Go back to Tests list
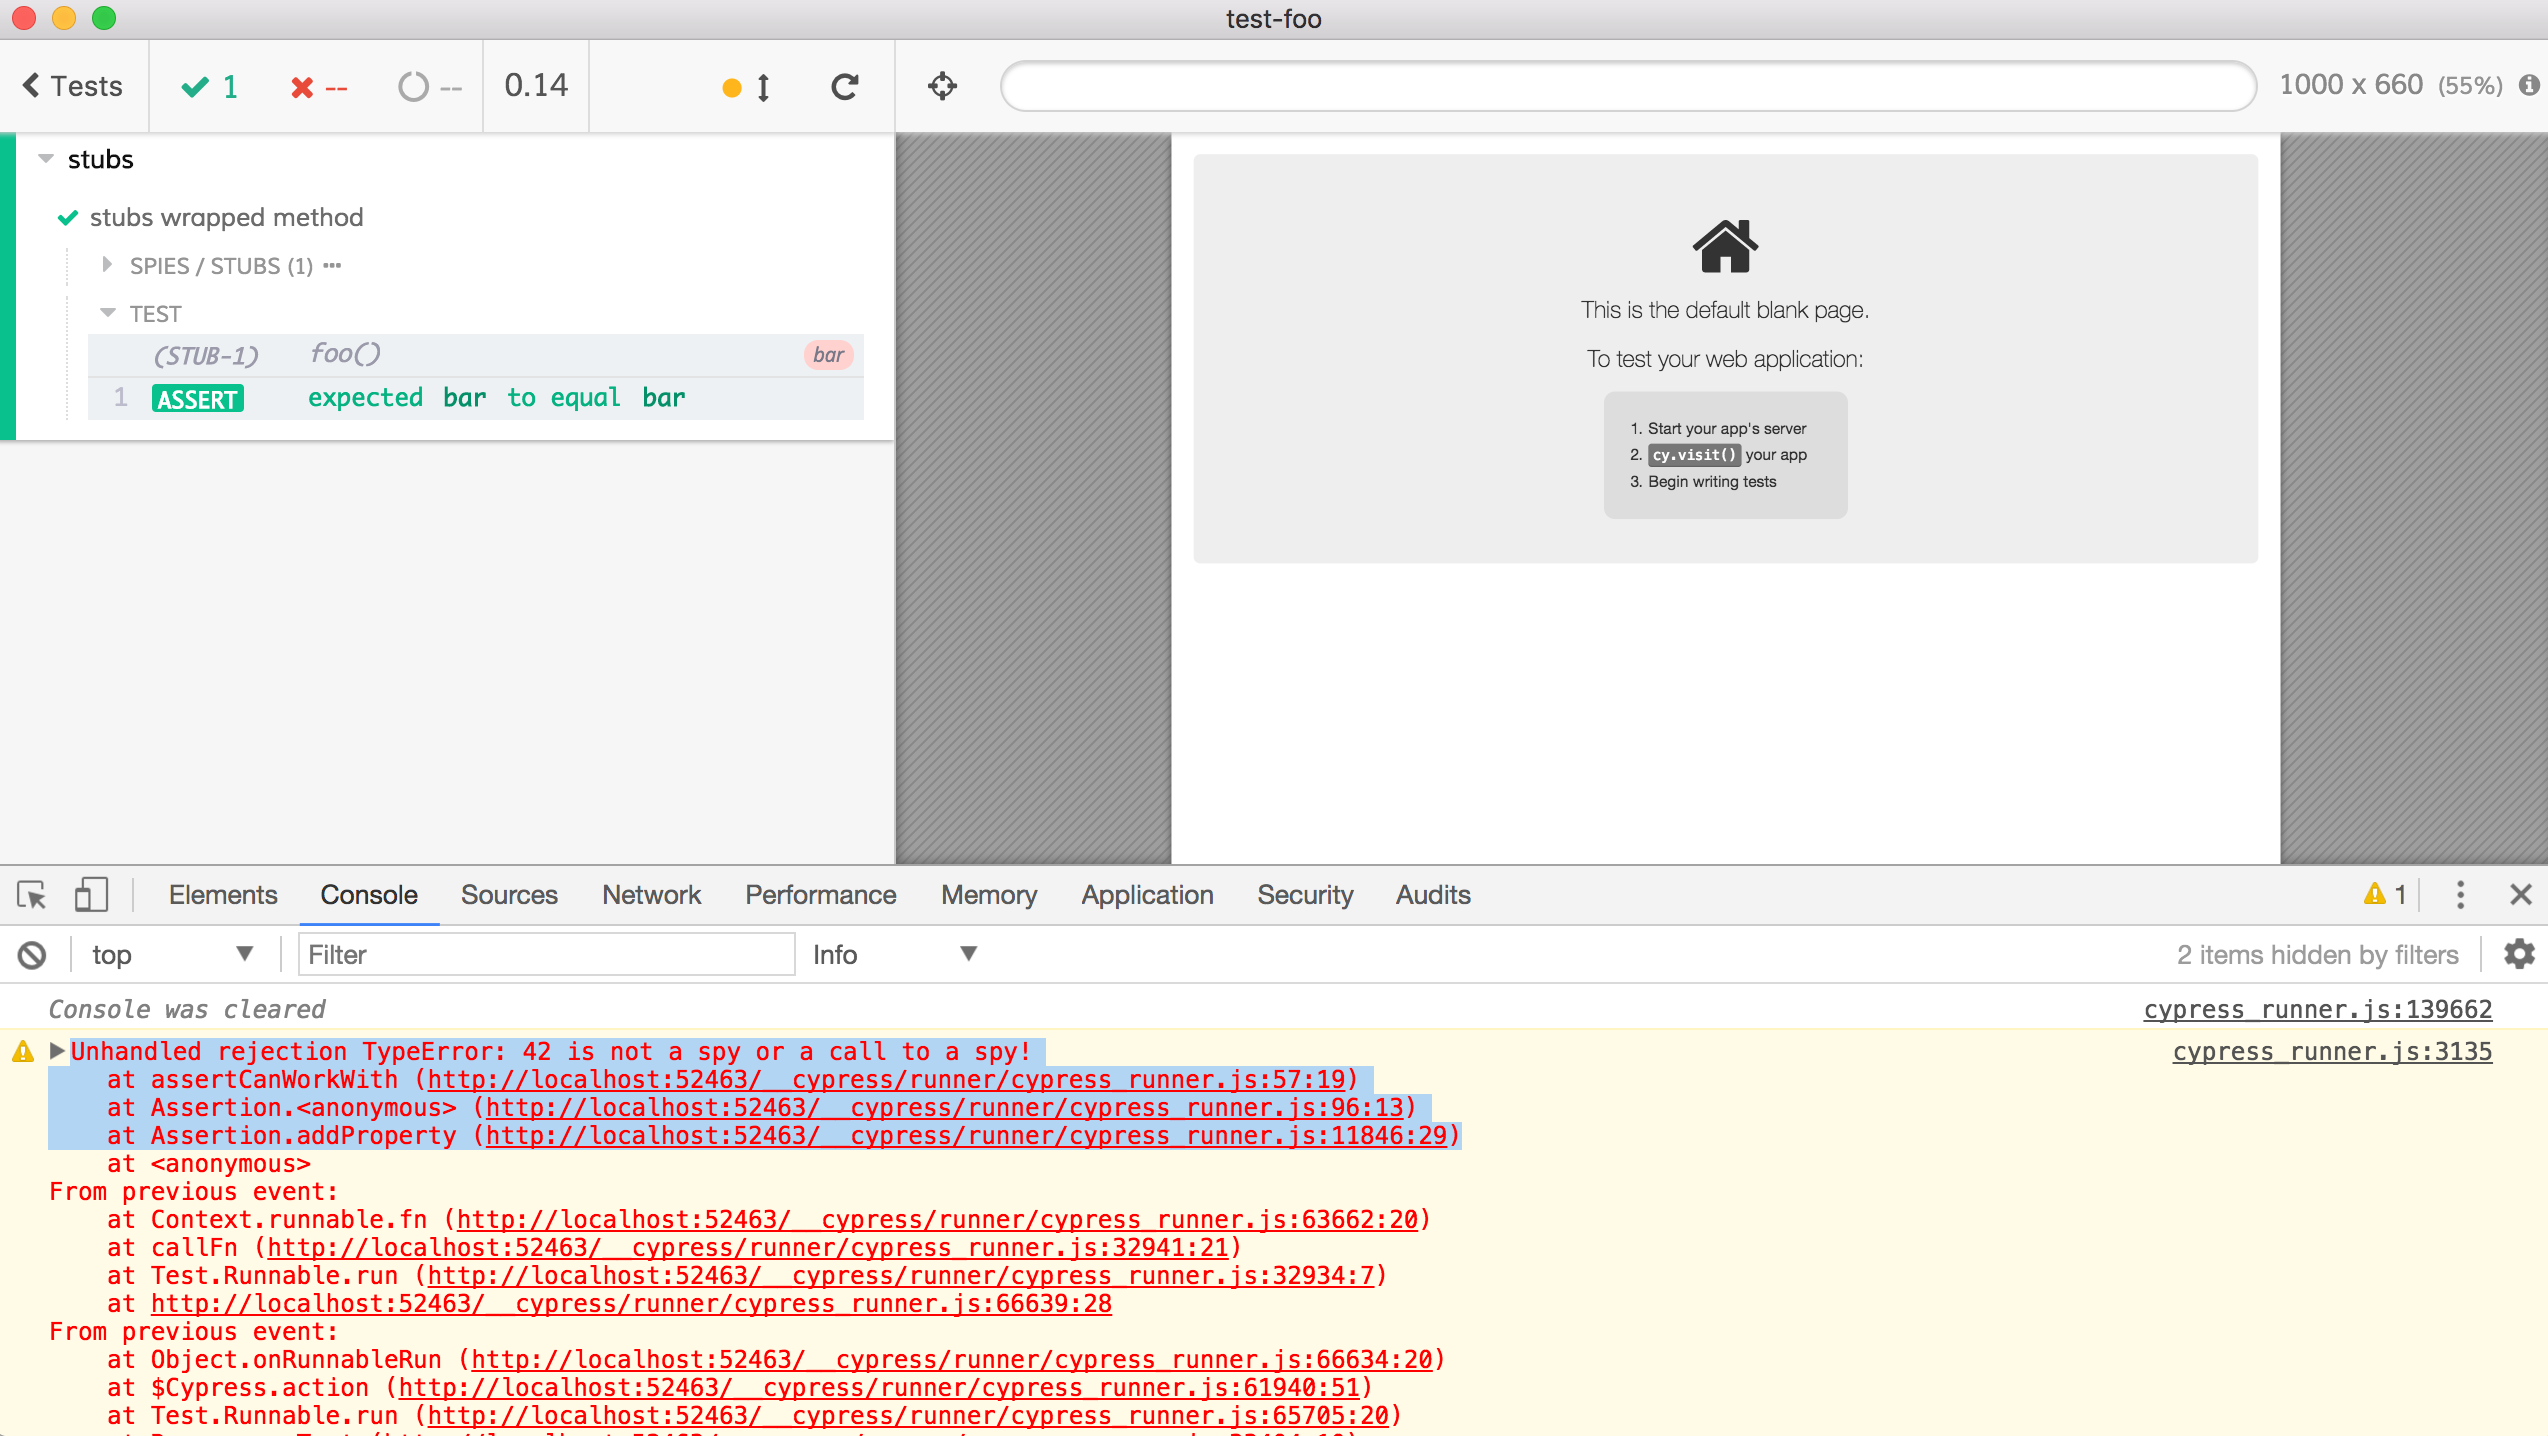Screen dimensions: 2548x1436 tap(73, 86)
